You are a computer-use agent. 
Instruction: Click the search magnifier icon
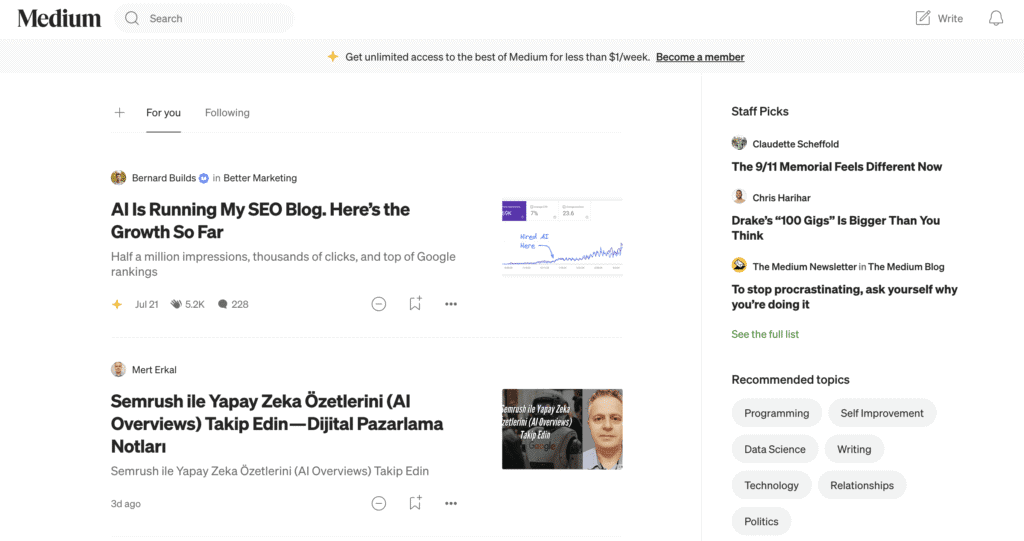coord(132,18)
